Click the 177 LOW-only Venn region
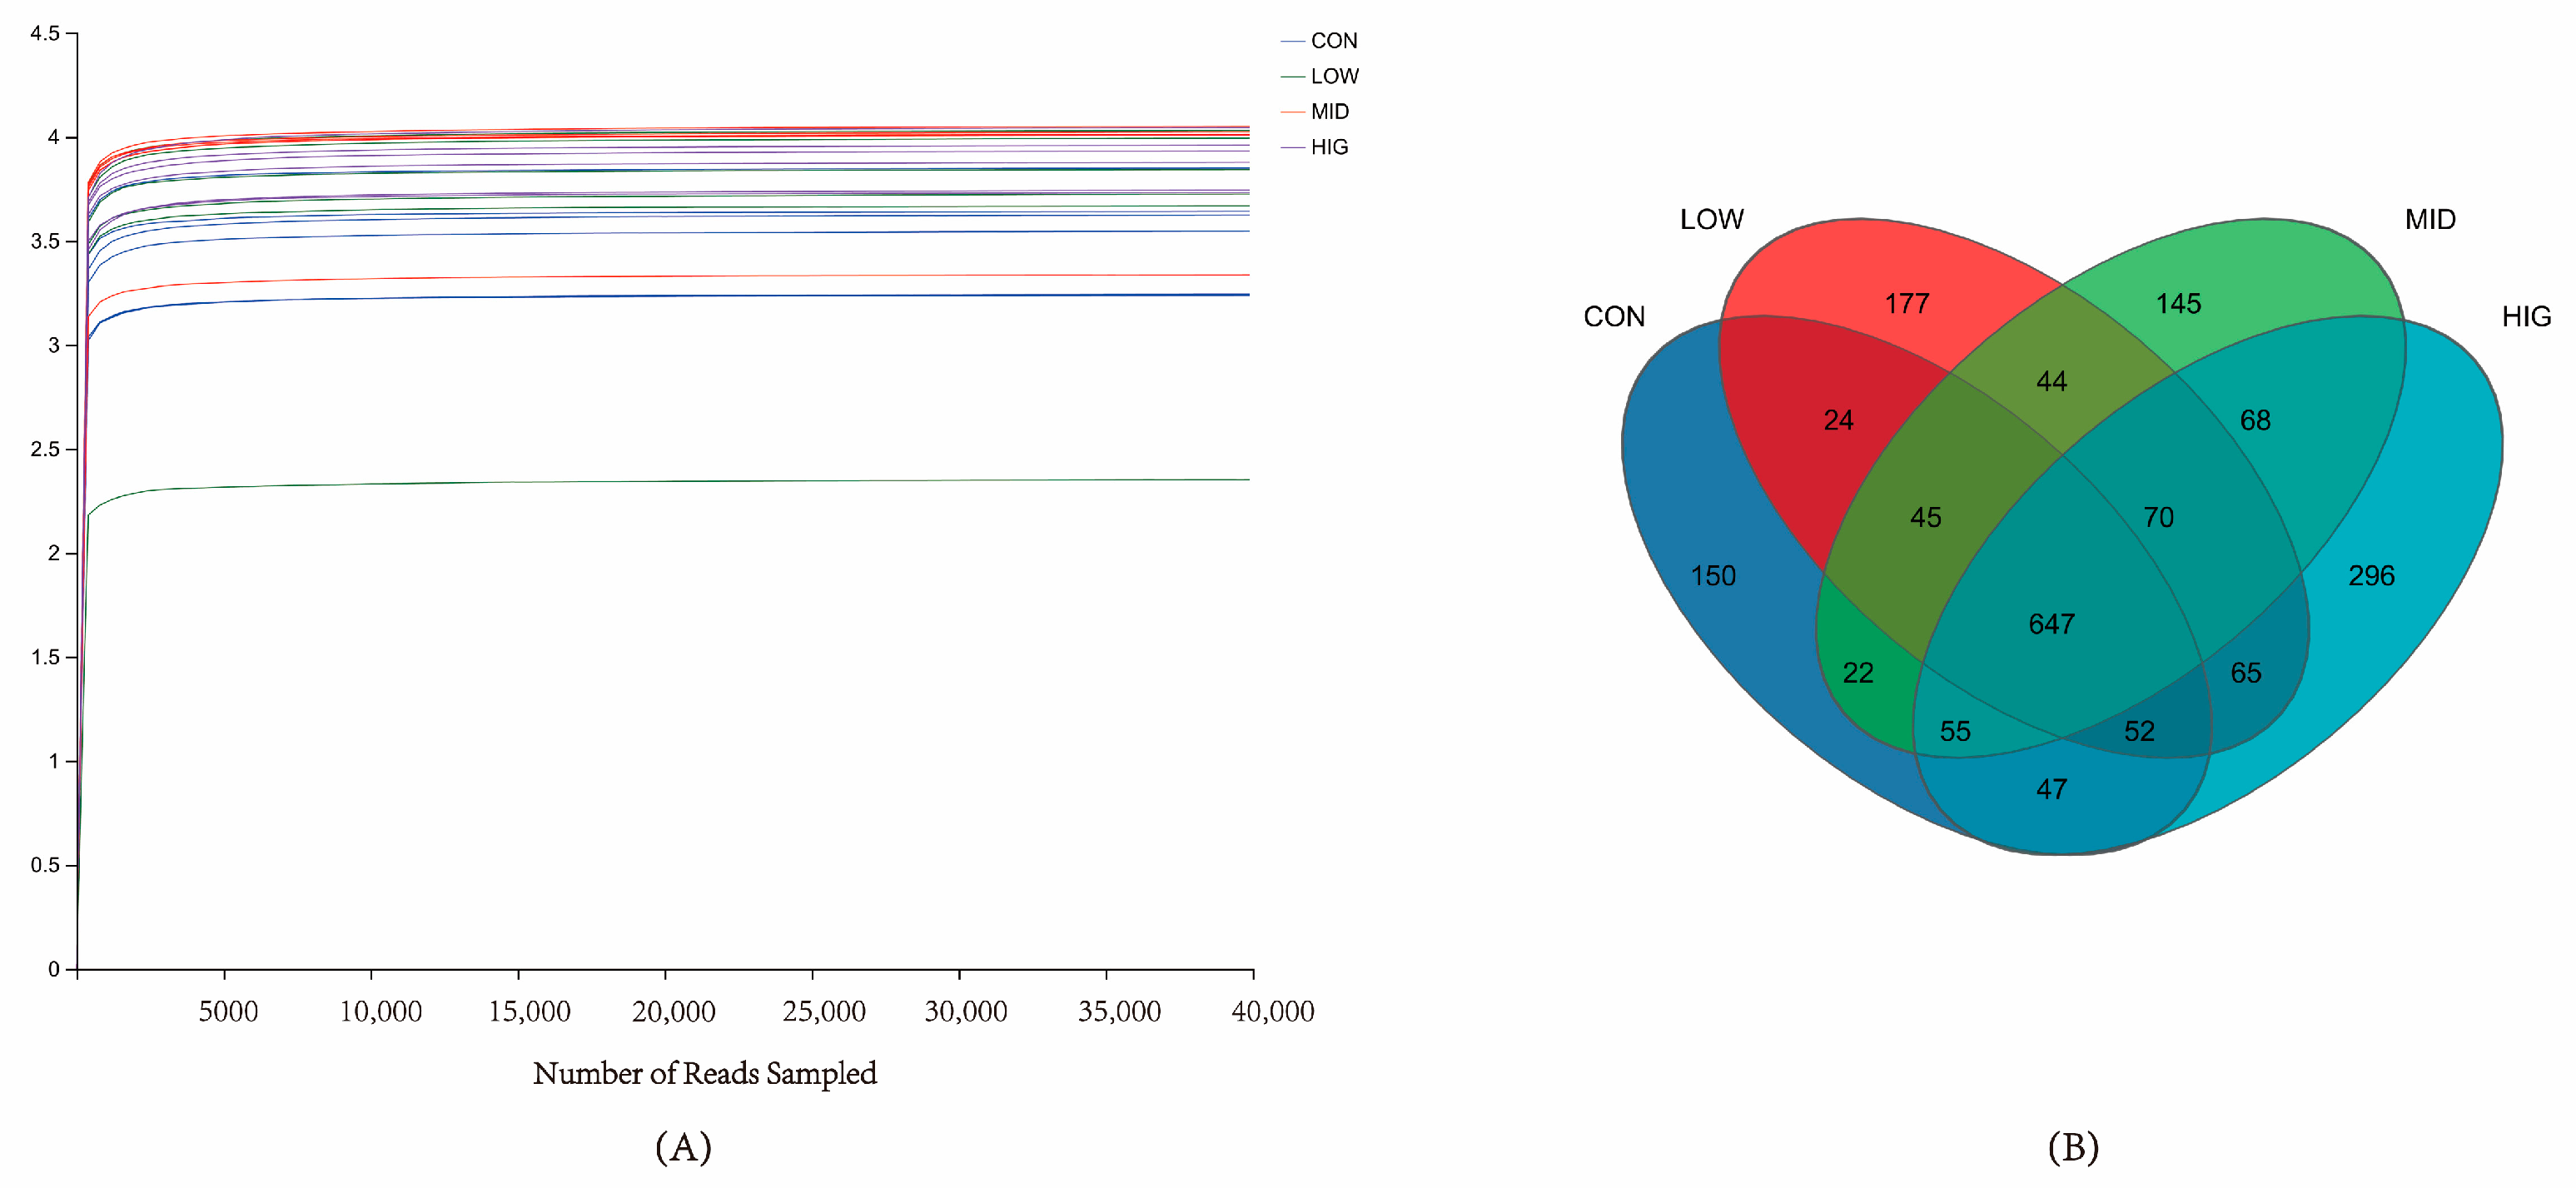Viewport: 2576px width, 1188px height. click(1907, 304)
